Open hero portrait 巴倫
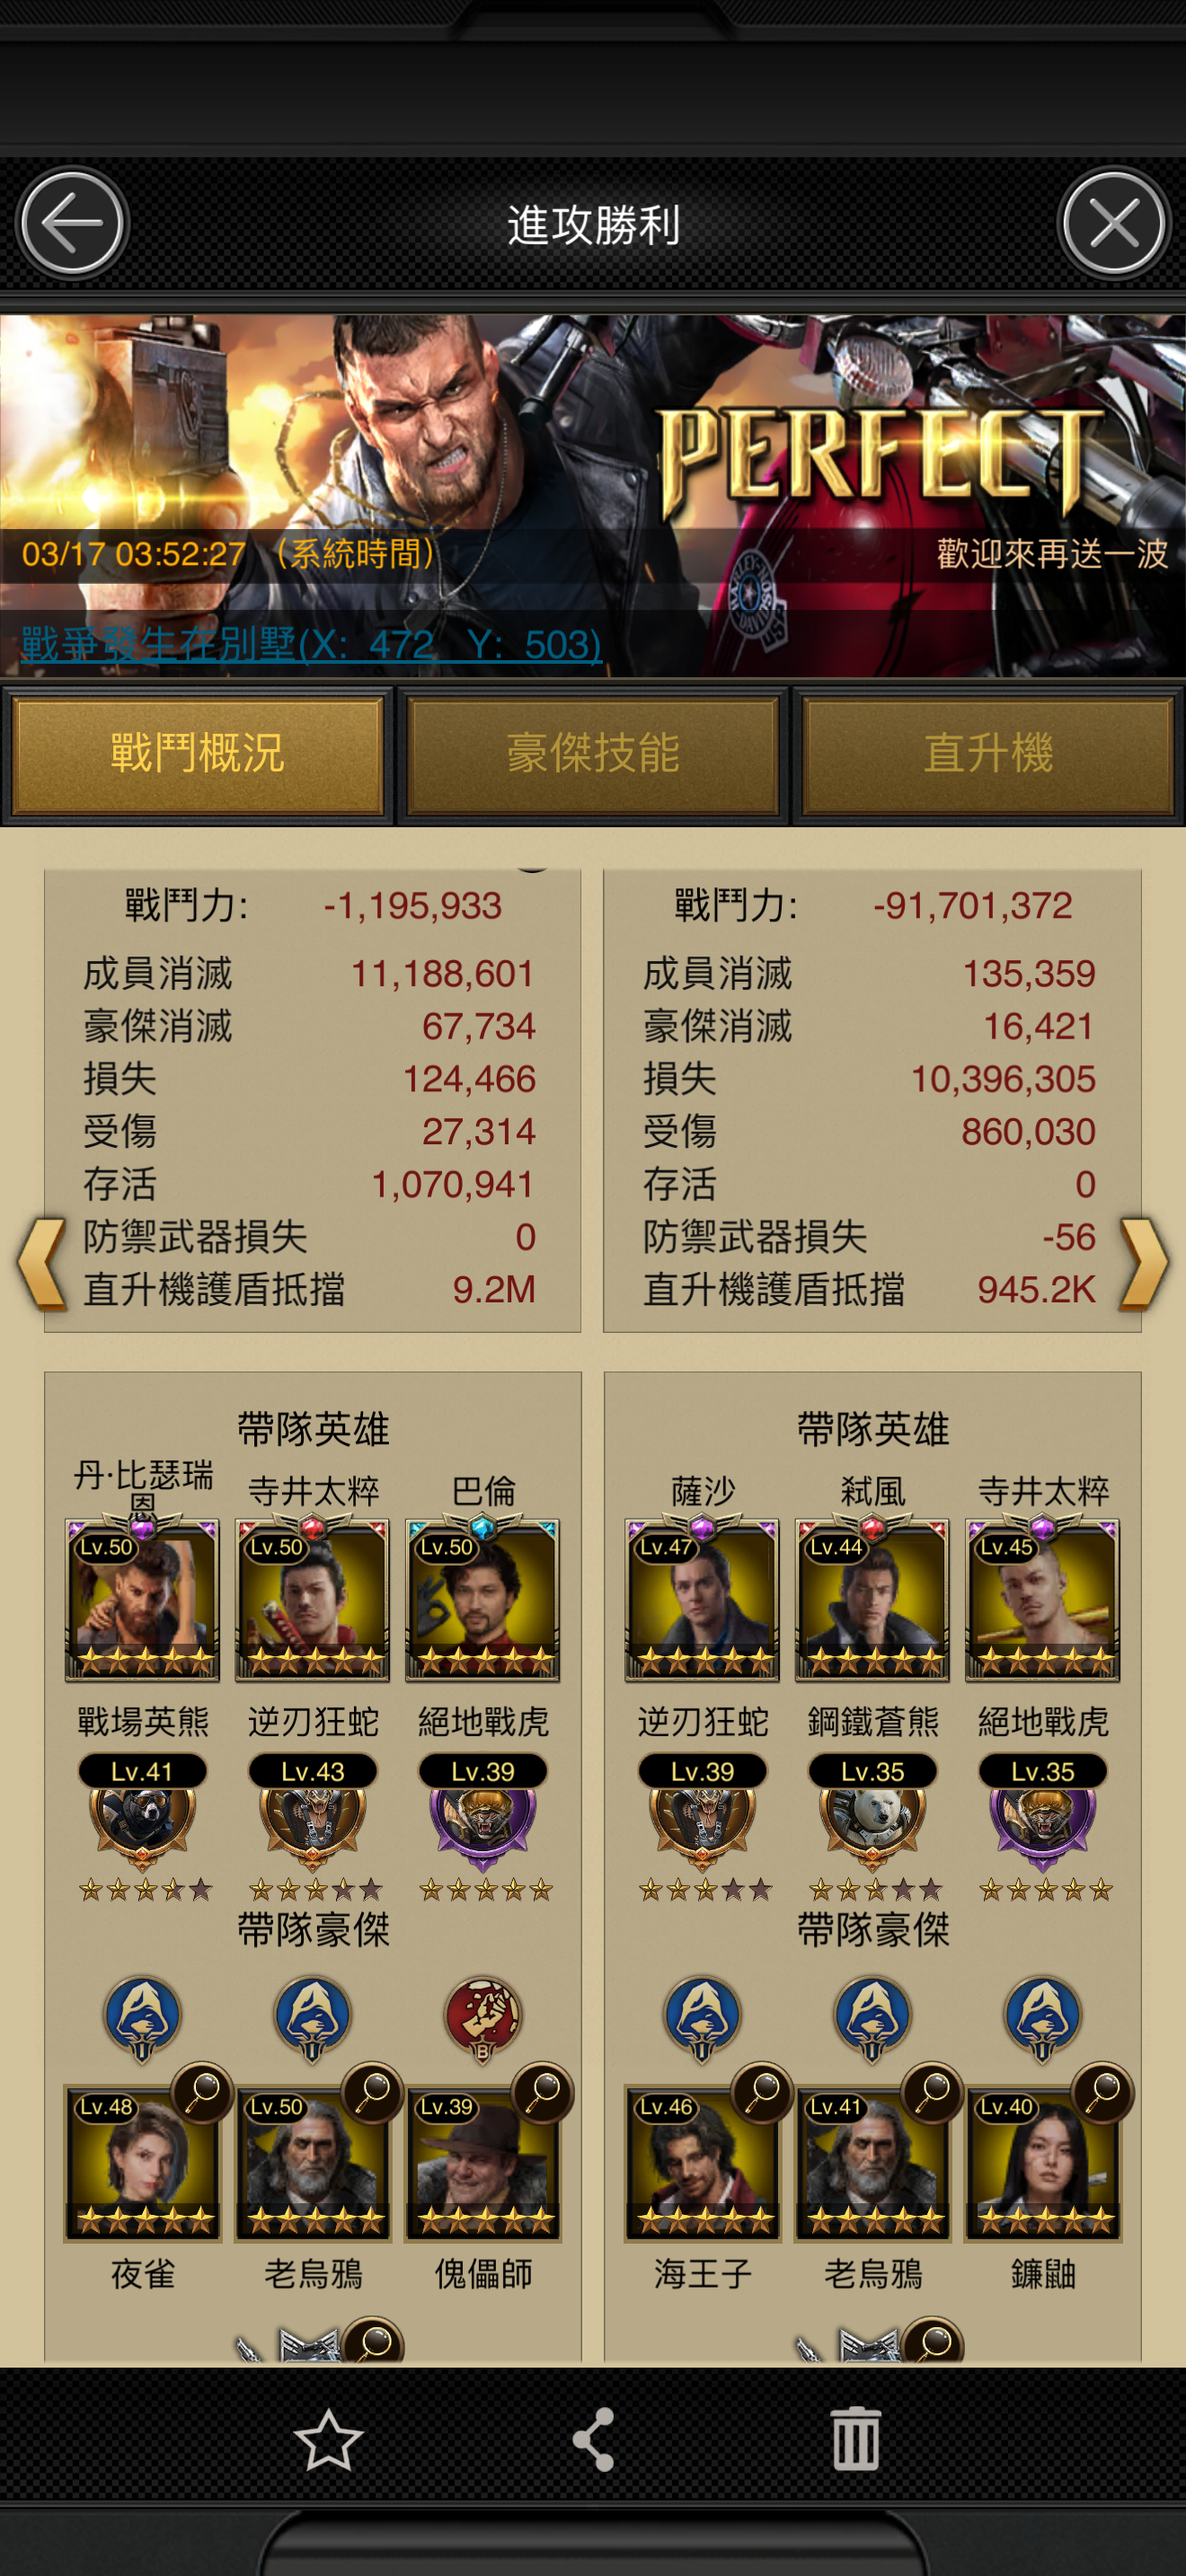This screenshot has width=1186, height=2576. tap(482, 1598)
